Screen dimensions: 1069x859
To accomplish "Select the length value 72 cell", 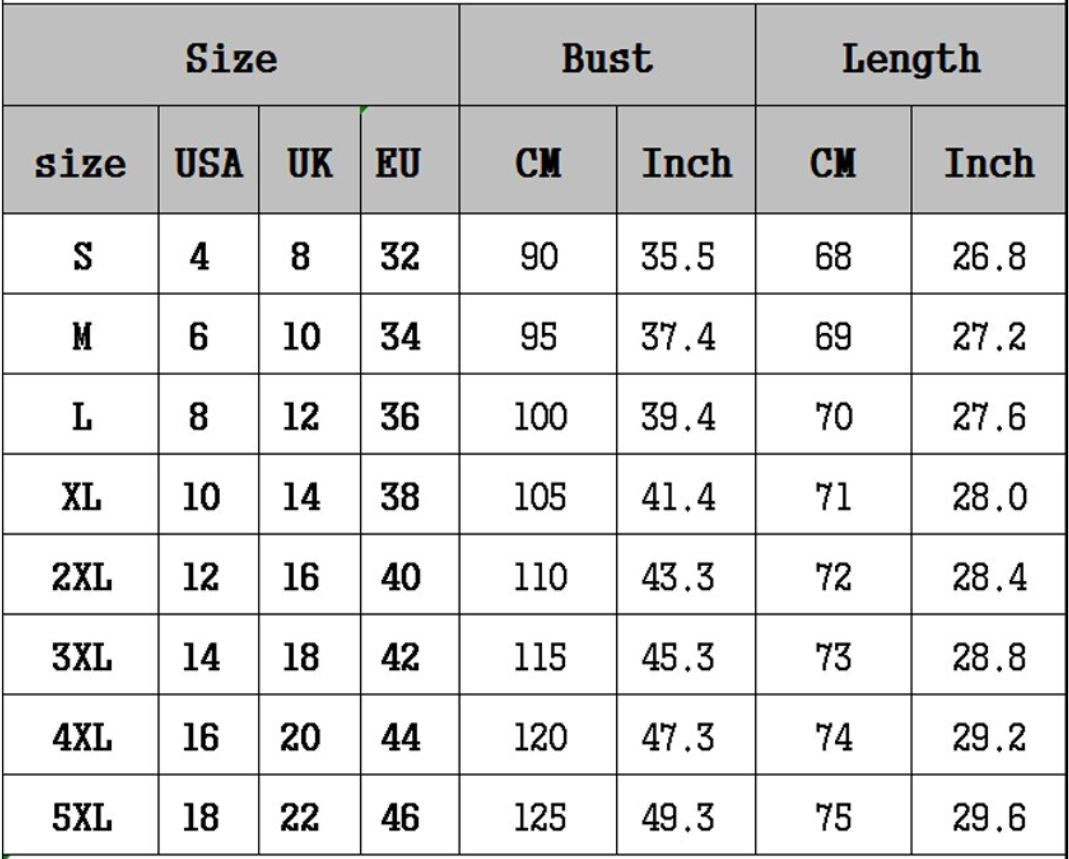I will pyautogui.click(x=832, y=578).
